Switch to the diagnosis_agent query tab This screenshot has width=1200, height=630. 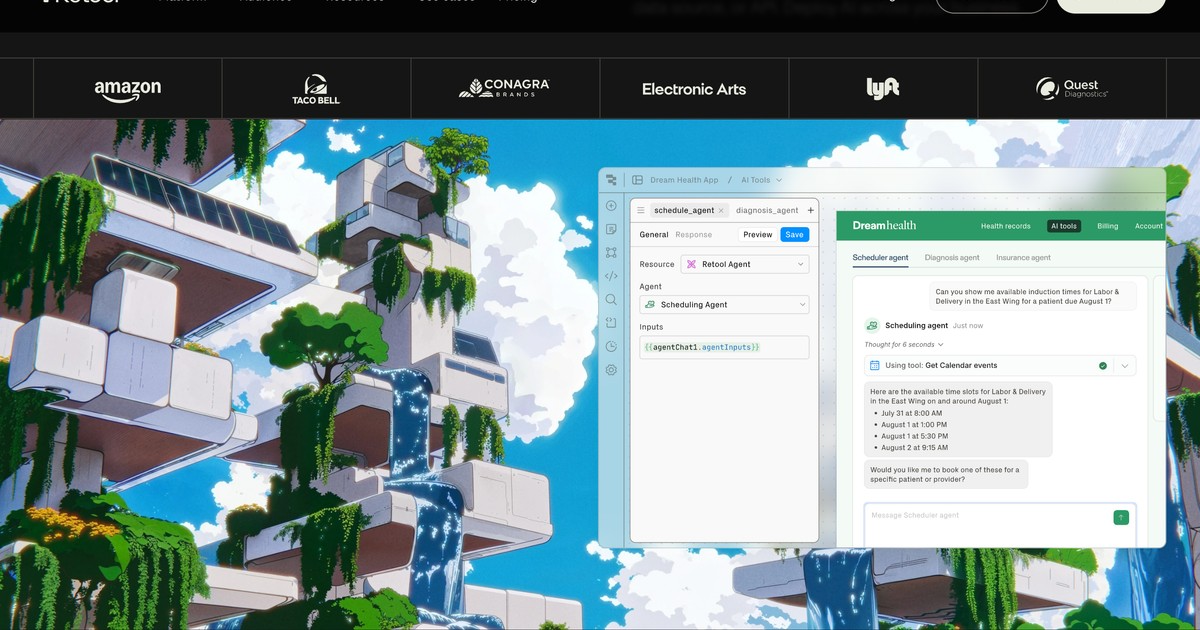pos(767,211)
